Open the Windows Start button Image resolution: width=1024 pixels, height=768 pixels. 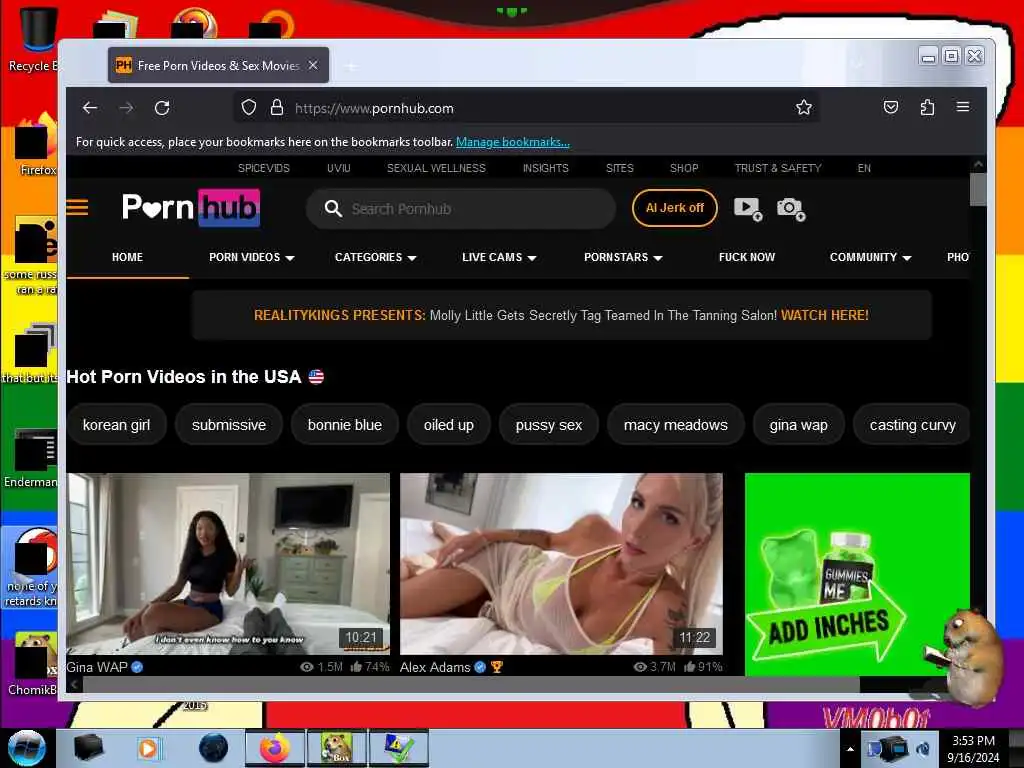tap(26, 748)
